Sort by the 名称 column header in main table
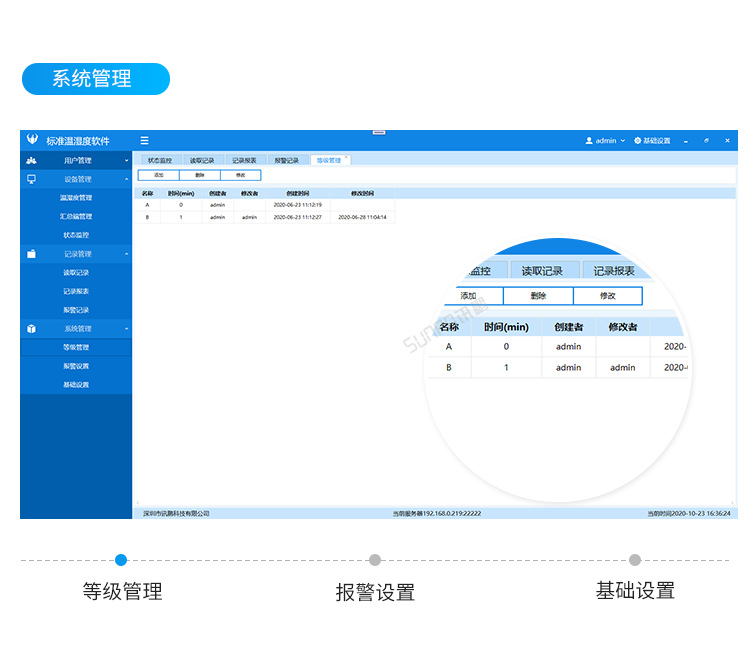The height and width of the screenshot is (653, 750). point(147,193)
